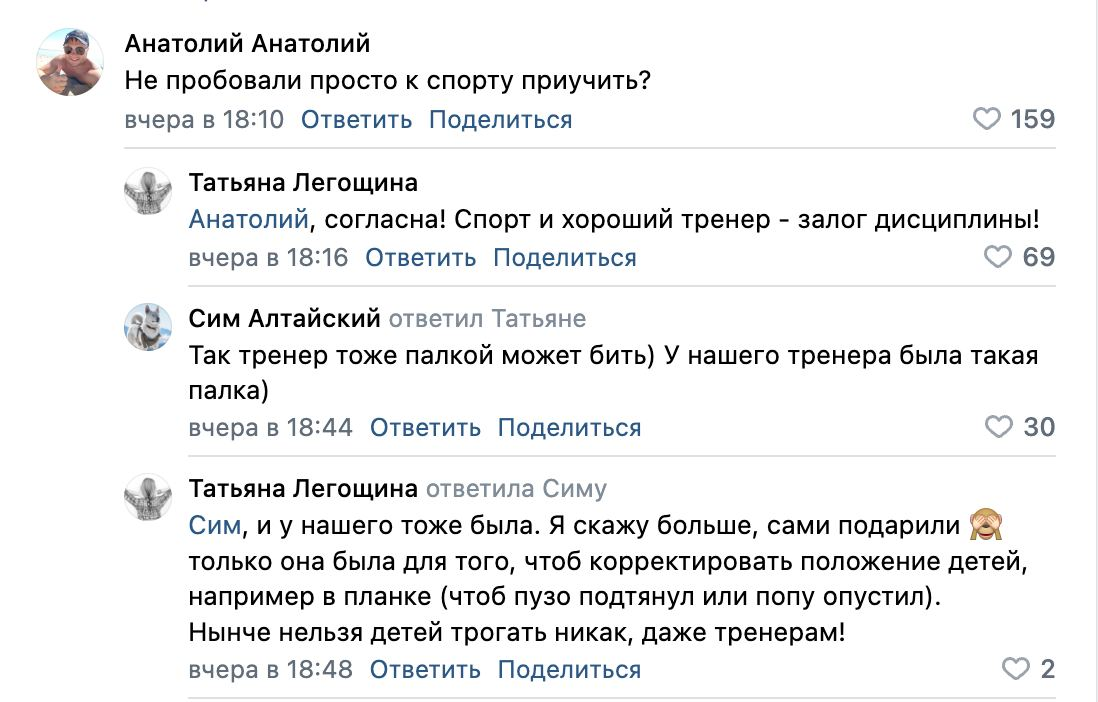This screenshot has height=702, width=1098.
Task: Open Сим Алтайский's profile name
Action: pos(284,319)
